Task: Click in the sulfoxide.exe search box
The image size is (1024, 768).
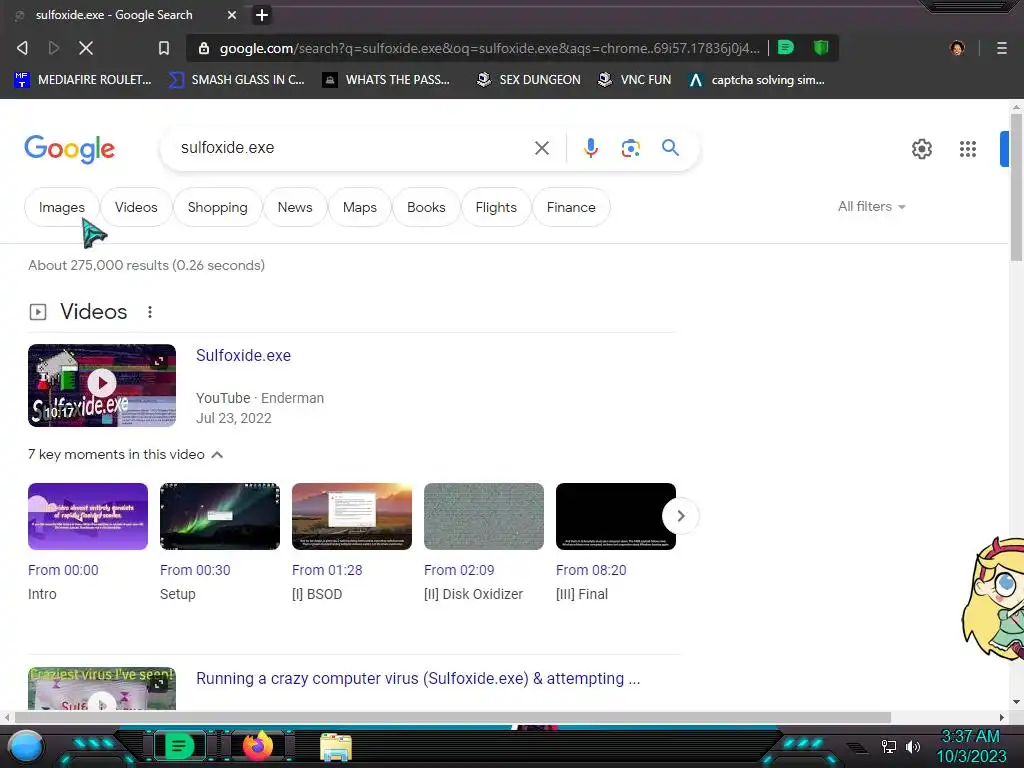Action: tap(353, 148)
